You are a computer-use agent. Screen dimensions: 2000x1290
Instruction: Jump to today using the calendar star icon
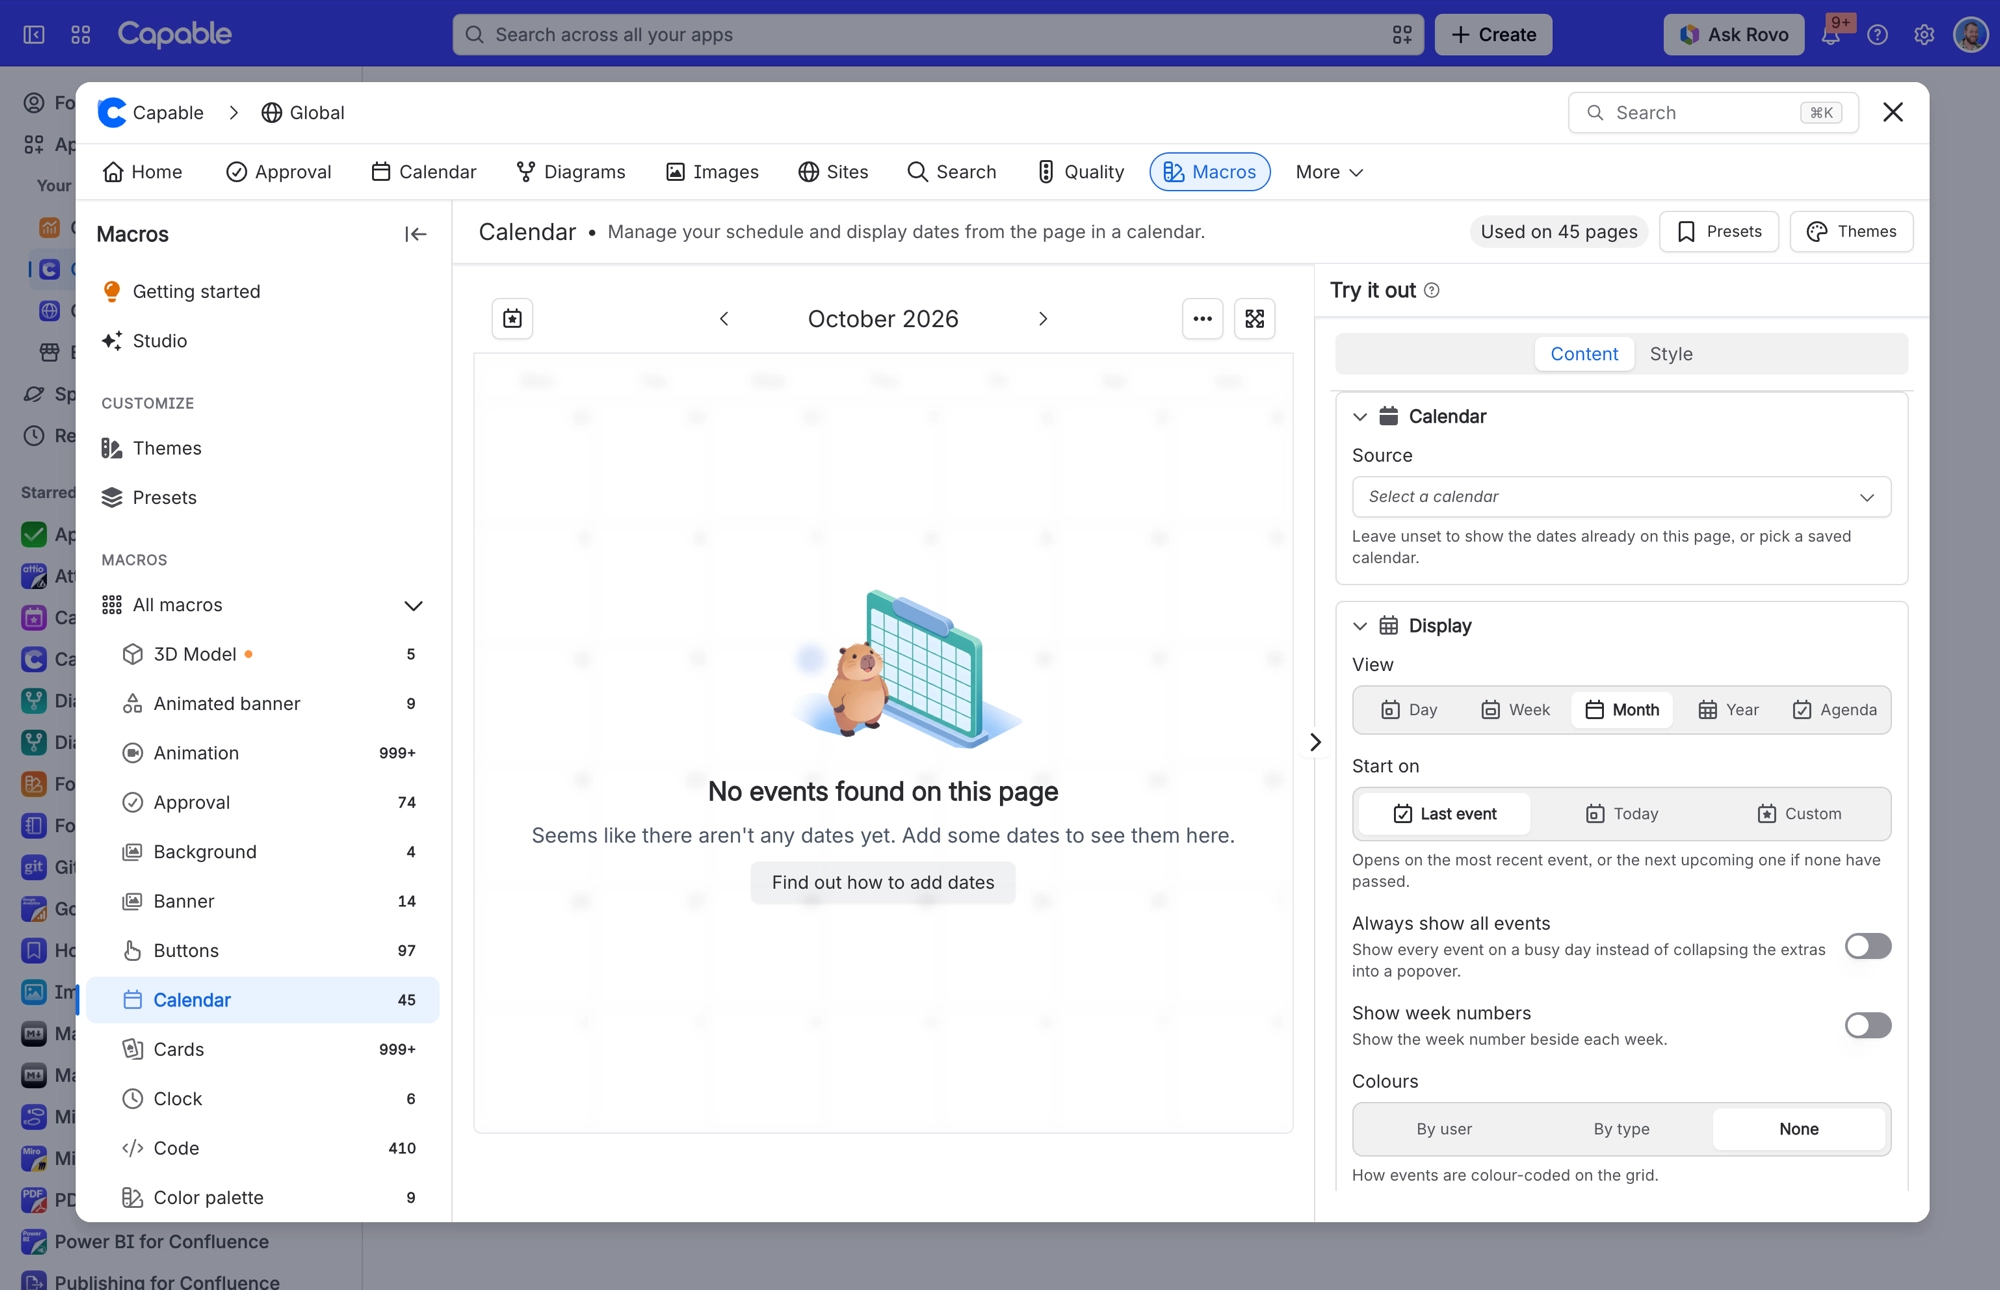512,319
